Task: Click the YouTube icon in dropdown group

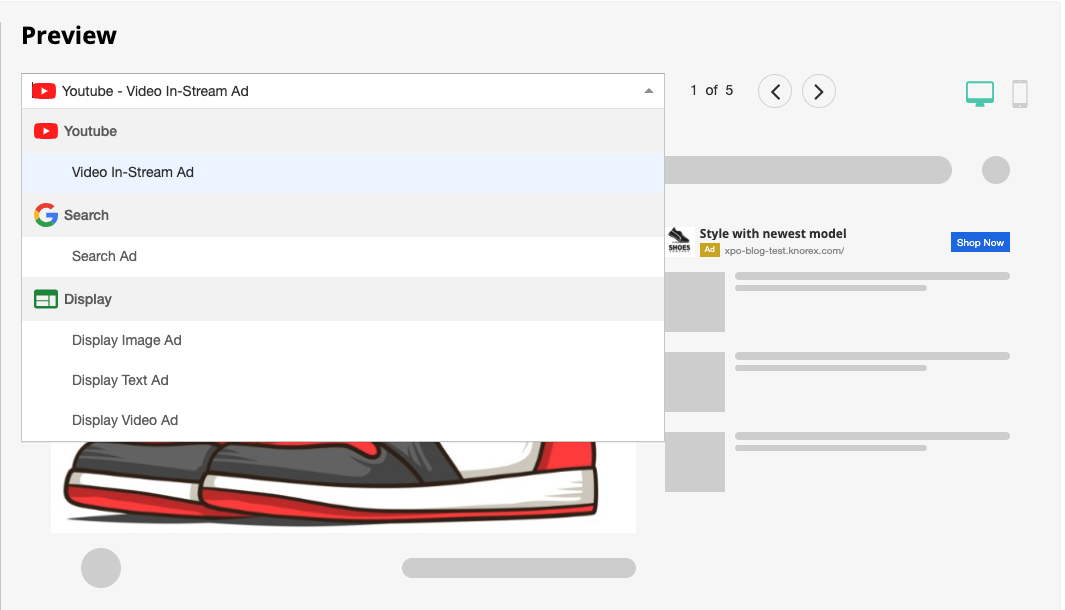Action: tap(46, 131)
